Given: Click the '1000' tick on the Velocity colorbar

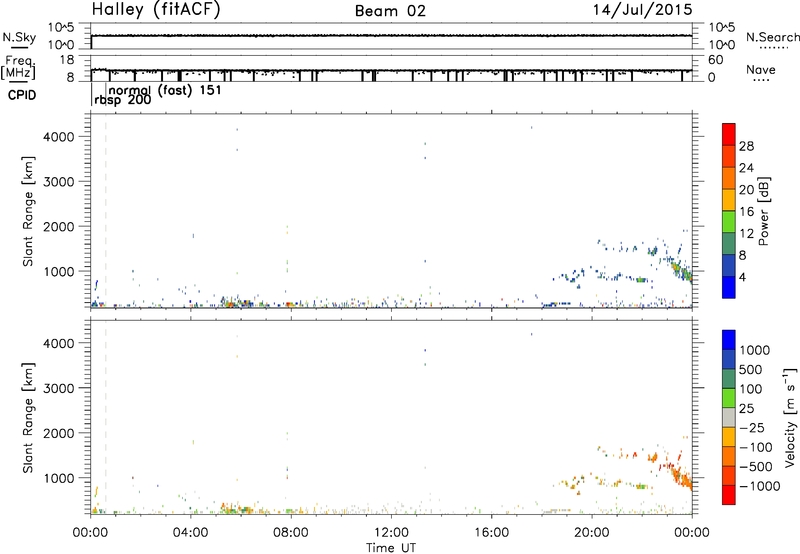Looking at the screenshot, I should (755, 350).
